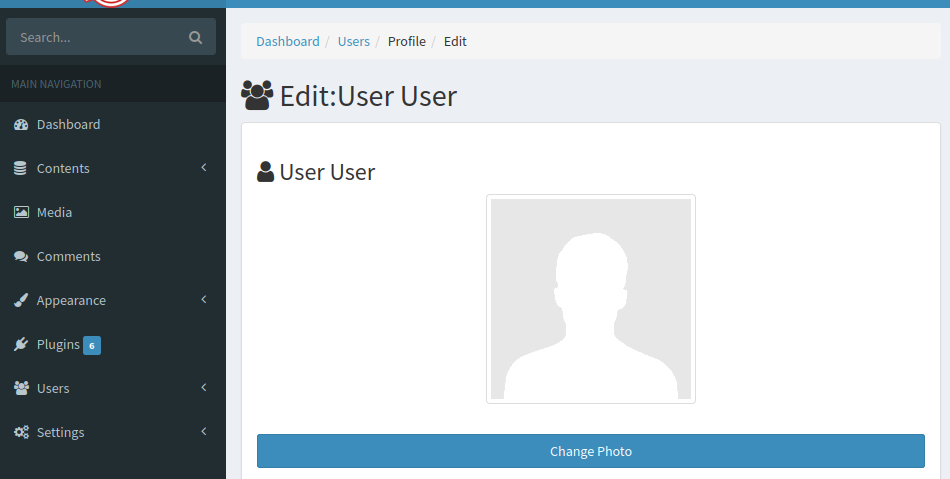Expand the Users submenu arrow
Screen dimensions: 950x479
[204, 387]
